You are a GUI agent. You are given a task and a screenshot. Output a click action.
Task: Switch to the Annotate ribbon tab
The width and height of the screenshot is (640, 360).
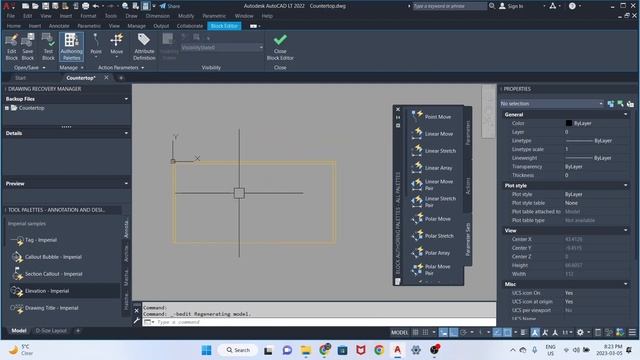[59, 26]
